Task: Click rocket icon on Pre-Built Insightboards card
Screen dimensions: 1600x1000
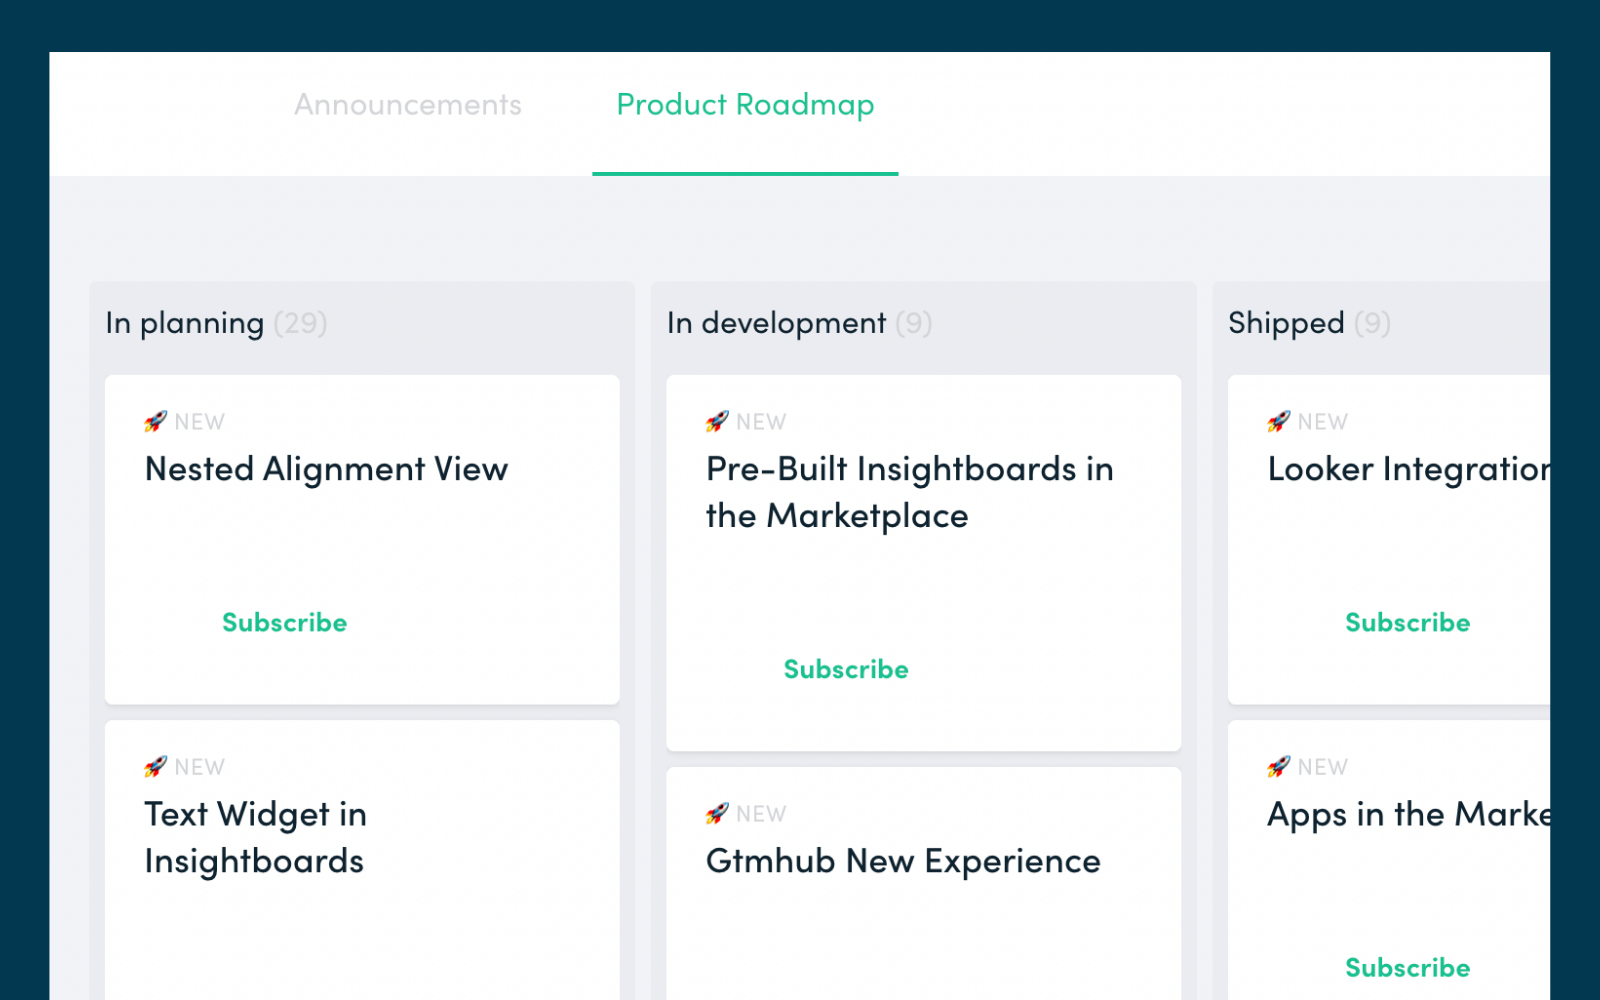Action: point(717,421)
